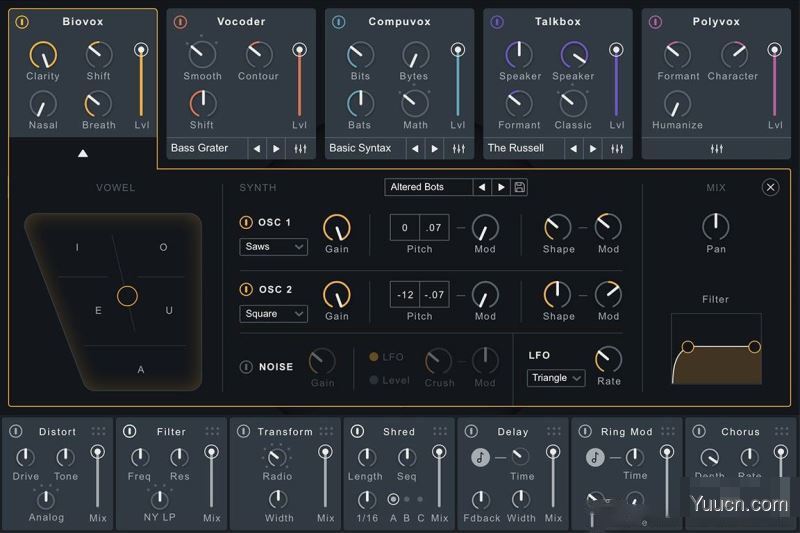Toggle the Delay effect power button

471,432
